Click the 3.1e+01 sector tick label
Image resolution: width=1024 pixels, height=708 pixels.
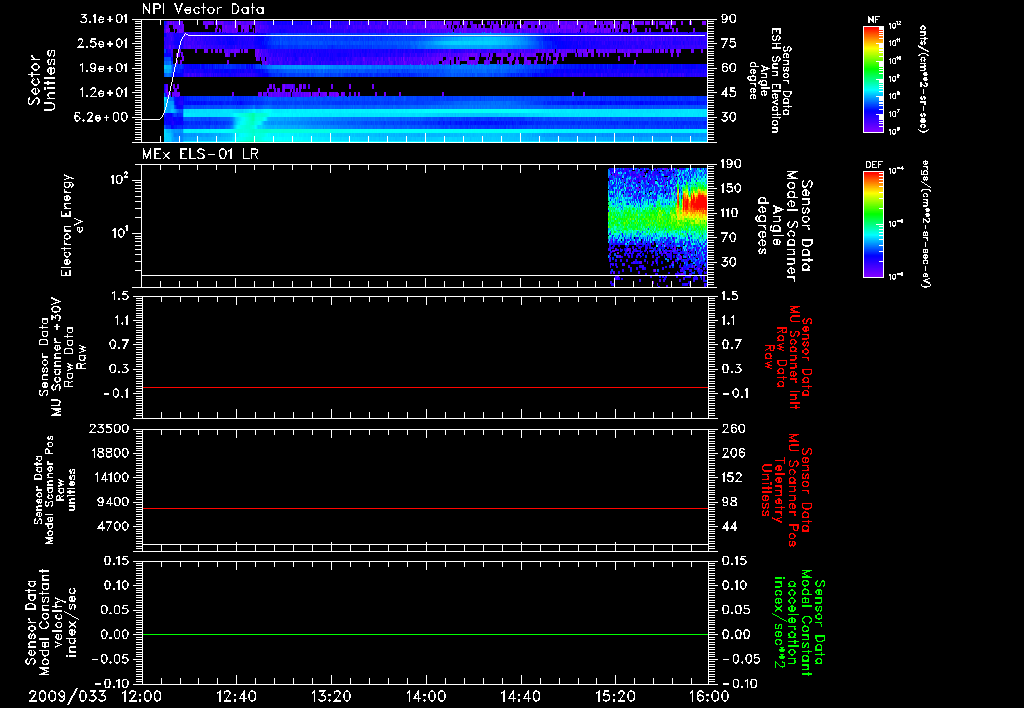click(x=105, y=19)
